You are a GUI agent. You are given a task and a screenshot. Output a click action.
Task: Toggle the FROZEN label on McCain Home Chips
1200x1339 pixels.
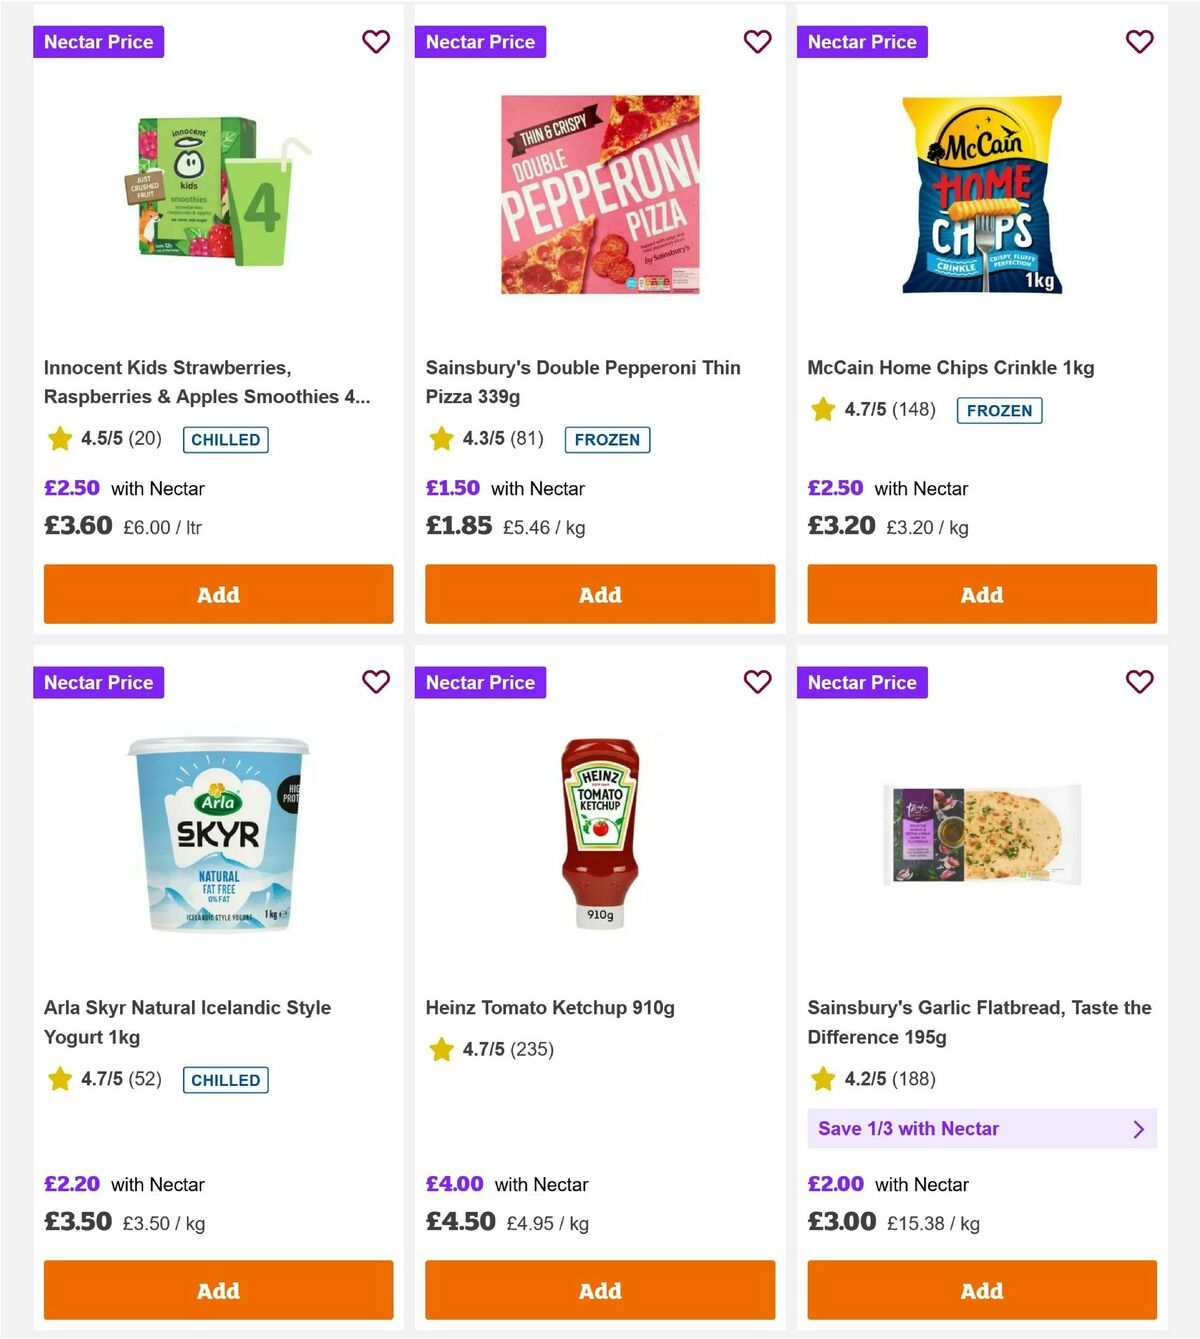[999, 410]
